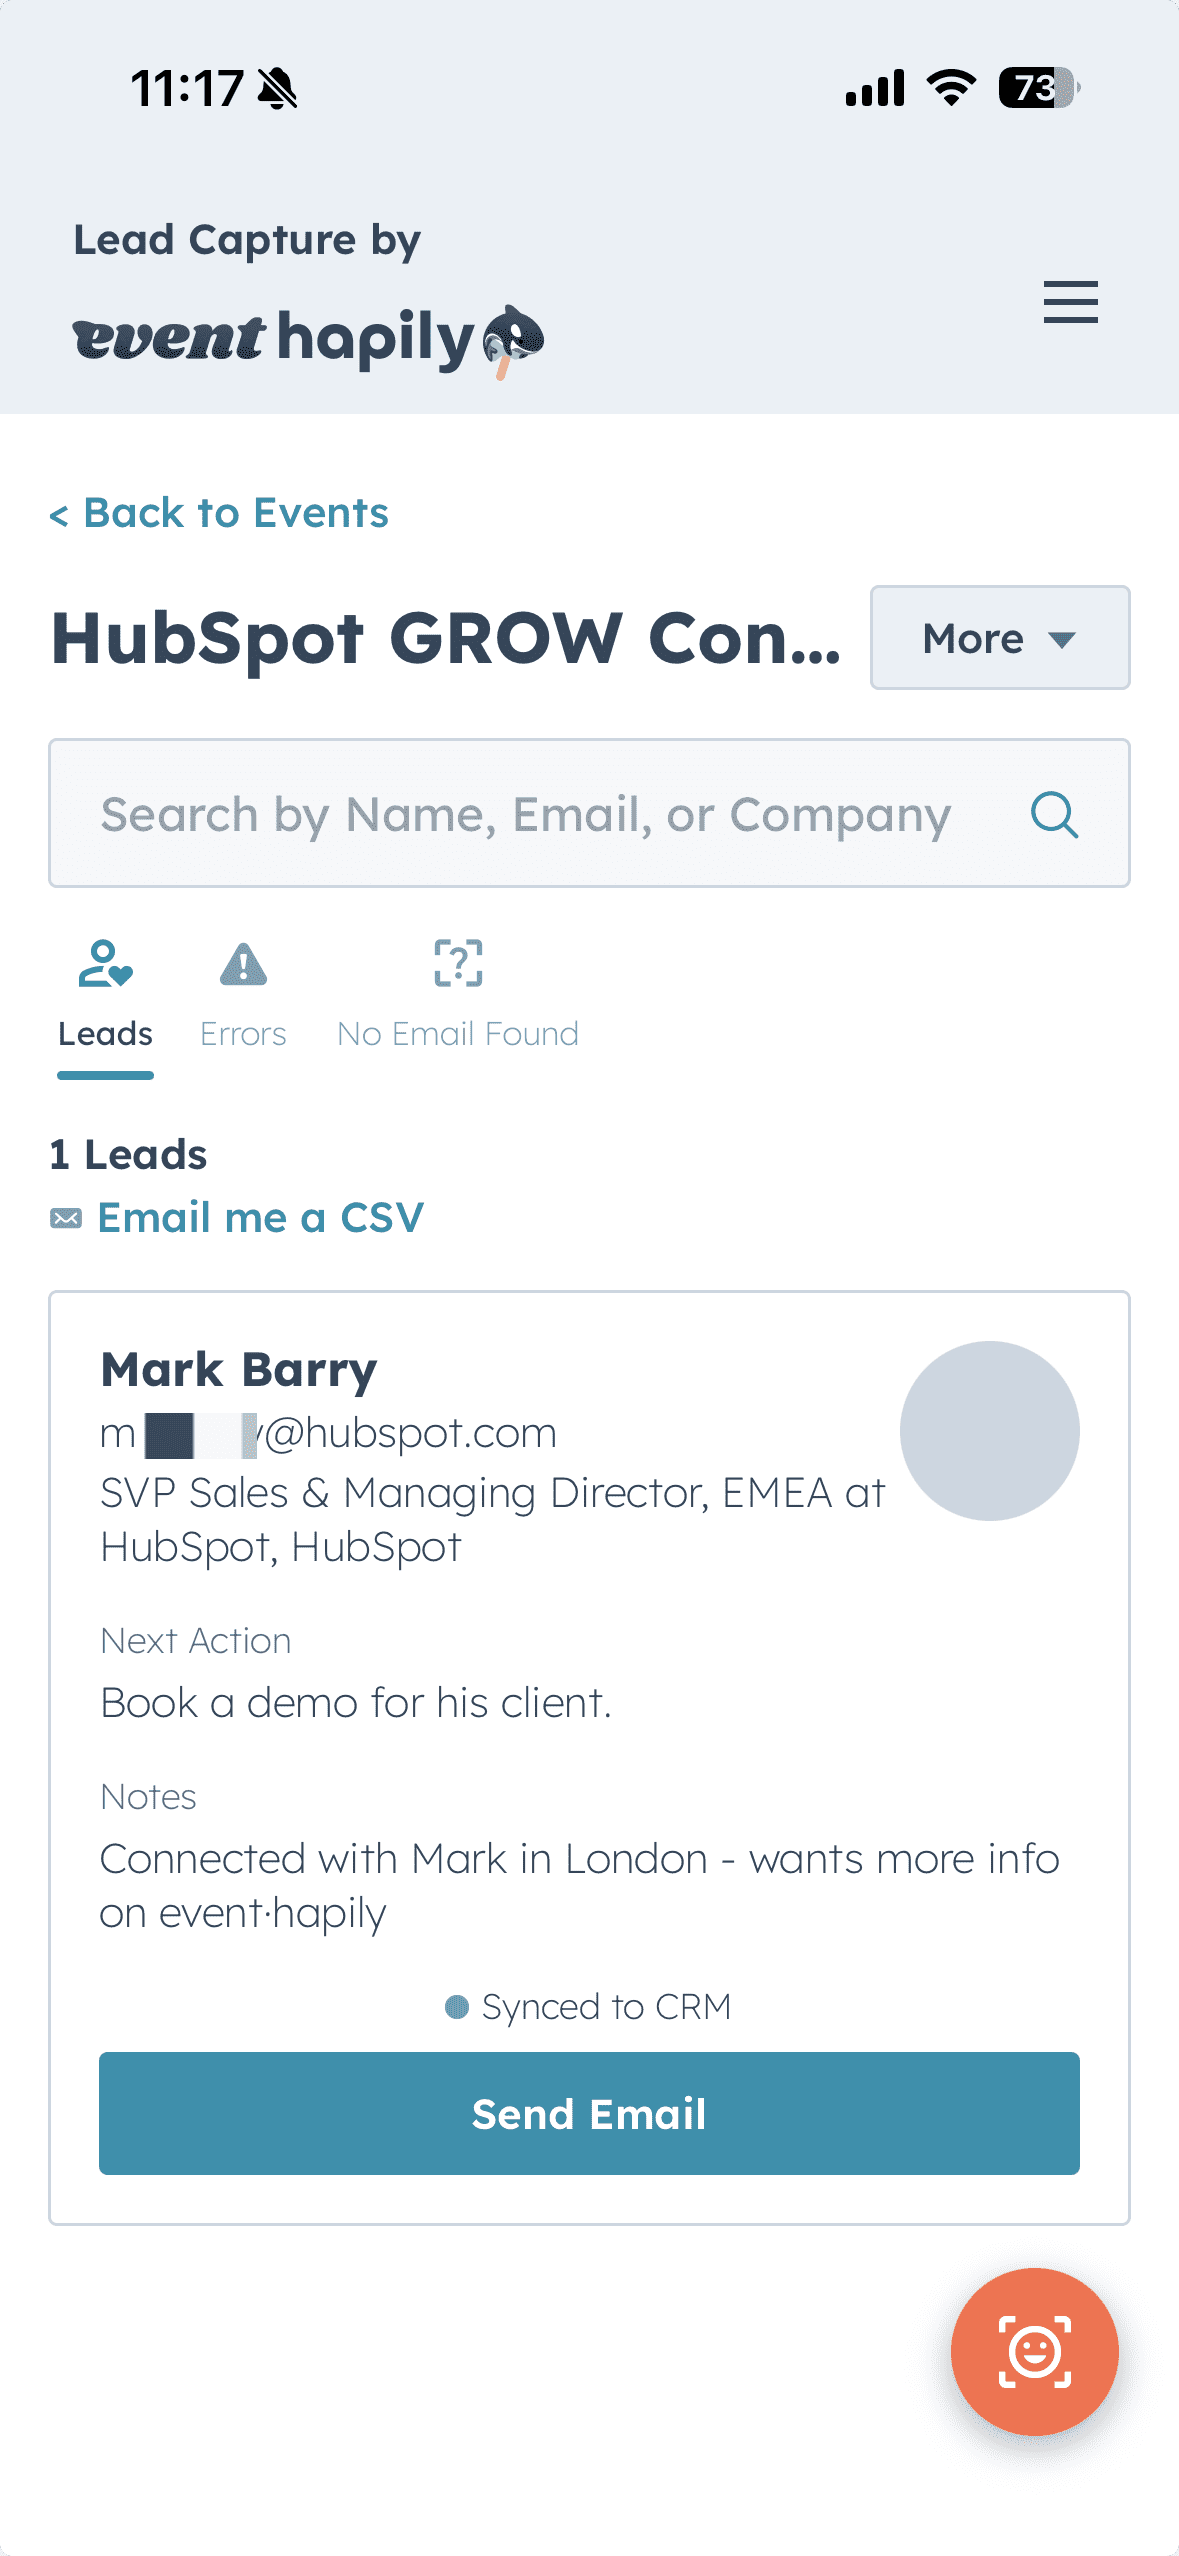1179x2556 pixels.
Task: Expand the More dropdown
Action: coord(999,638)
